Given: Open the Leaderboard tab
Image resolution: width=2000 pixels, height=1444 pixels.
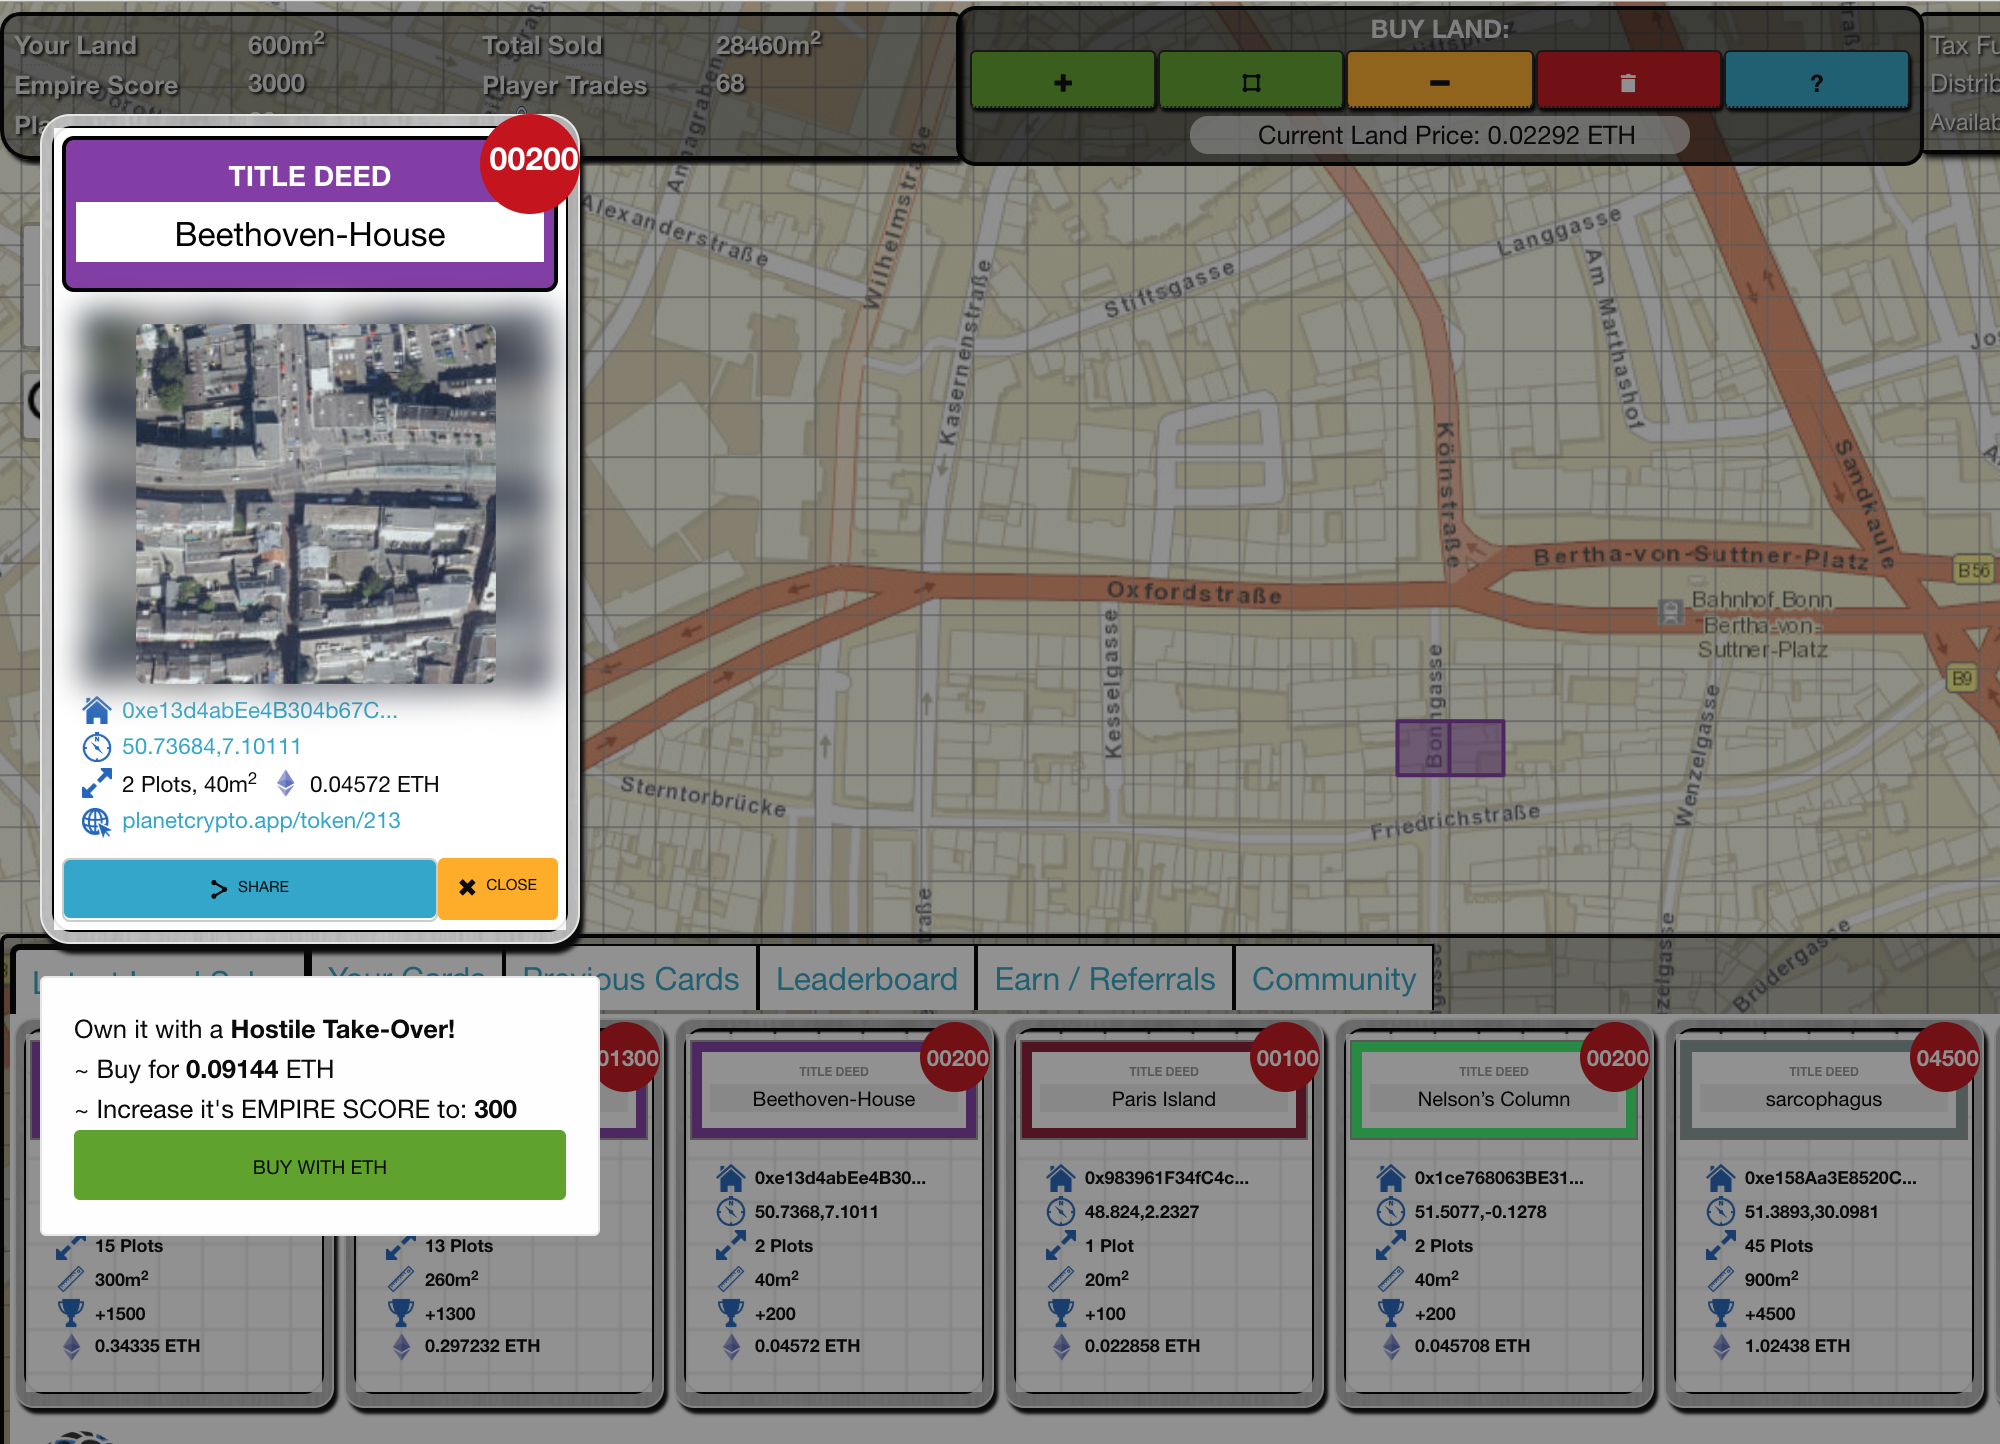Looking at the screenshot, I should (866, 978).
